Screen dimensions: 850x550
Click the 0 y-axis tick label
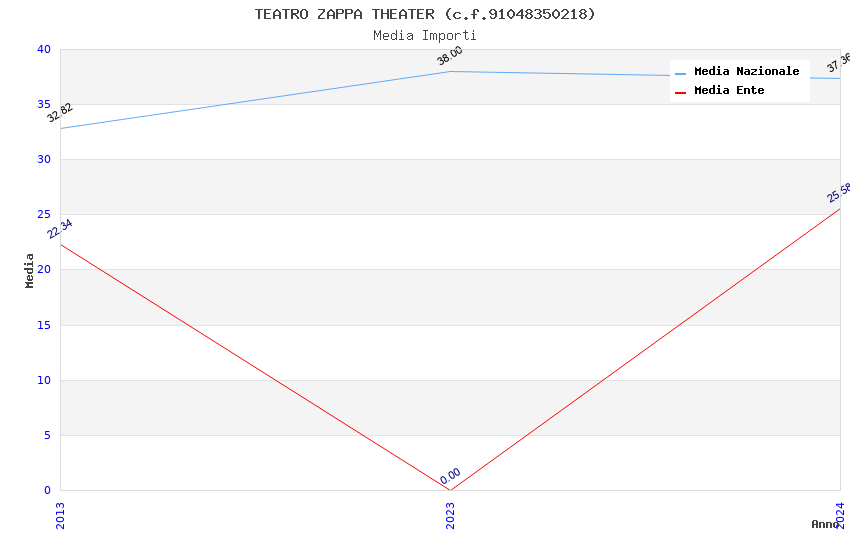tap(48, 490)
